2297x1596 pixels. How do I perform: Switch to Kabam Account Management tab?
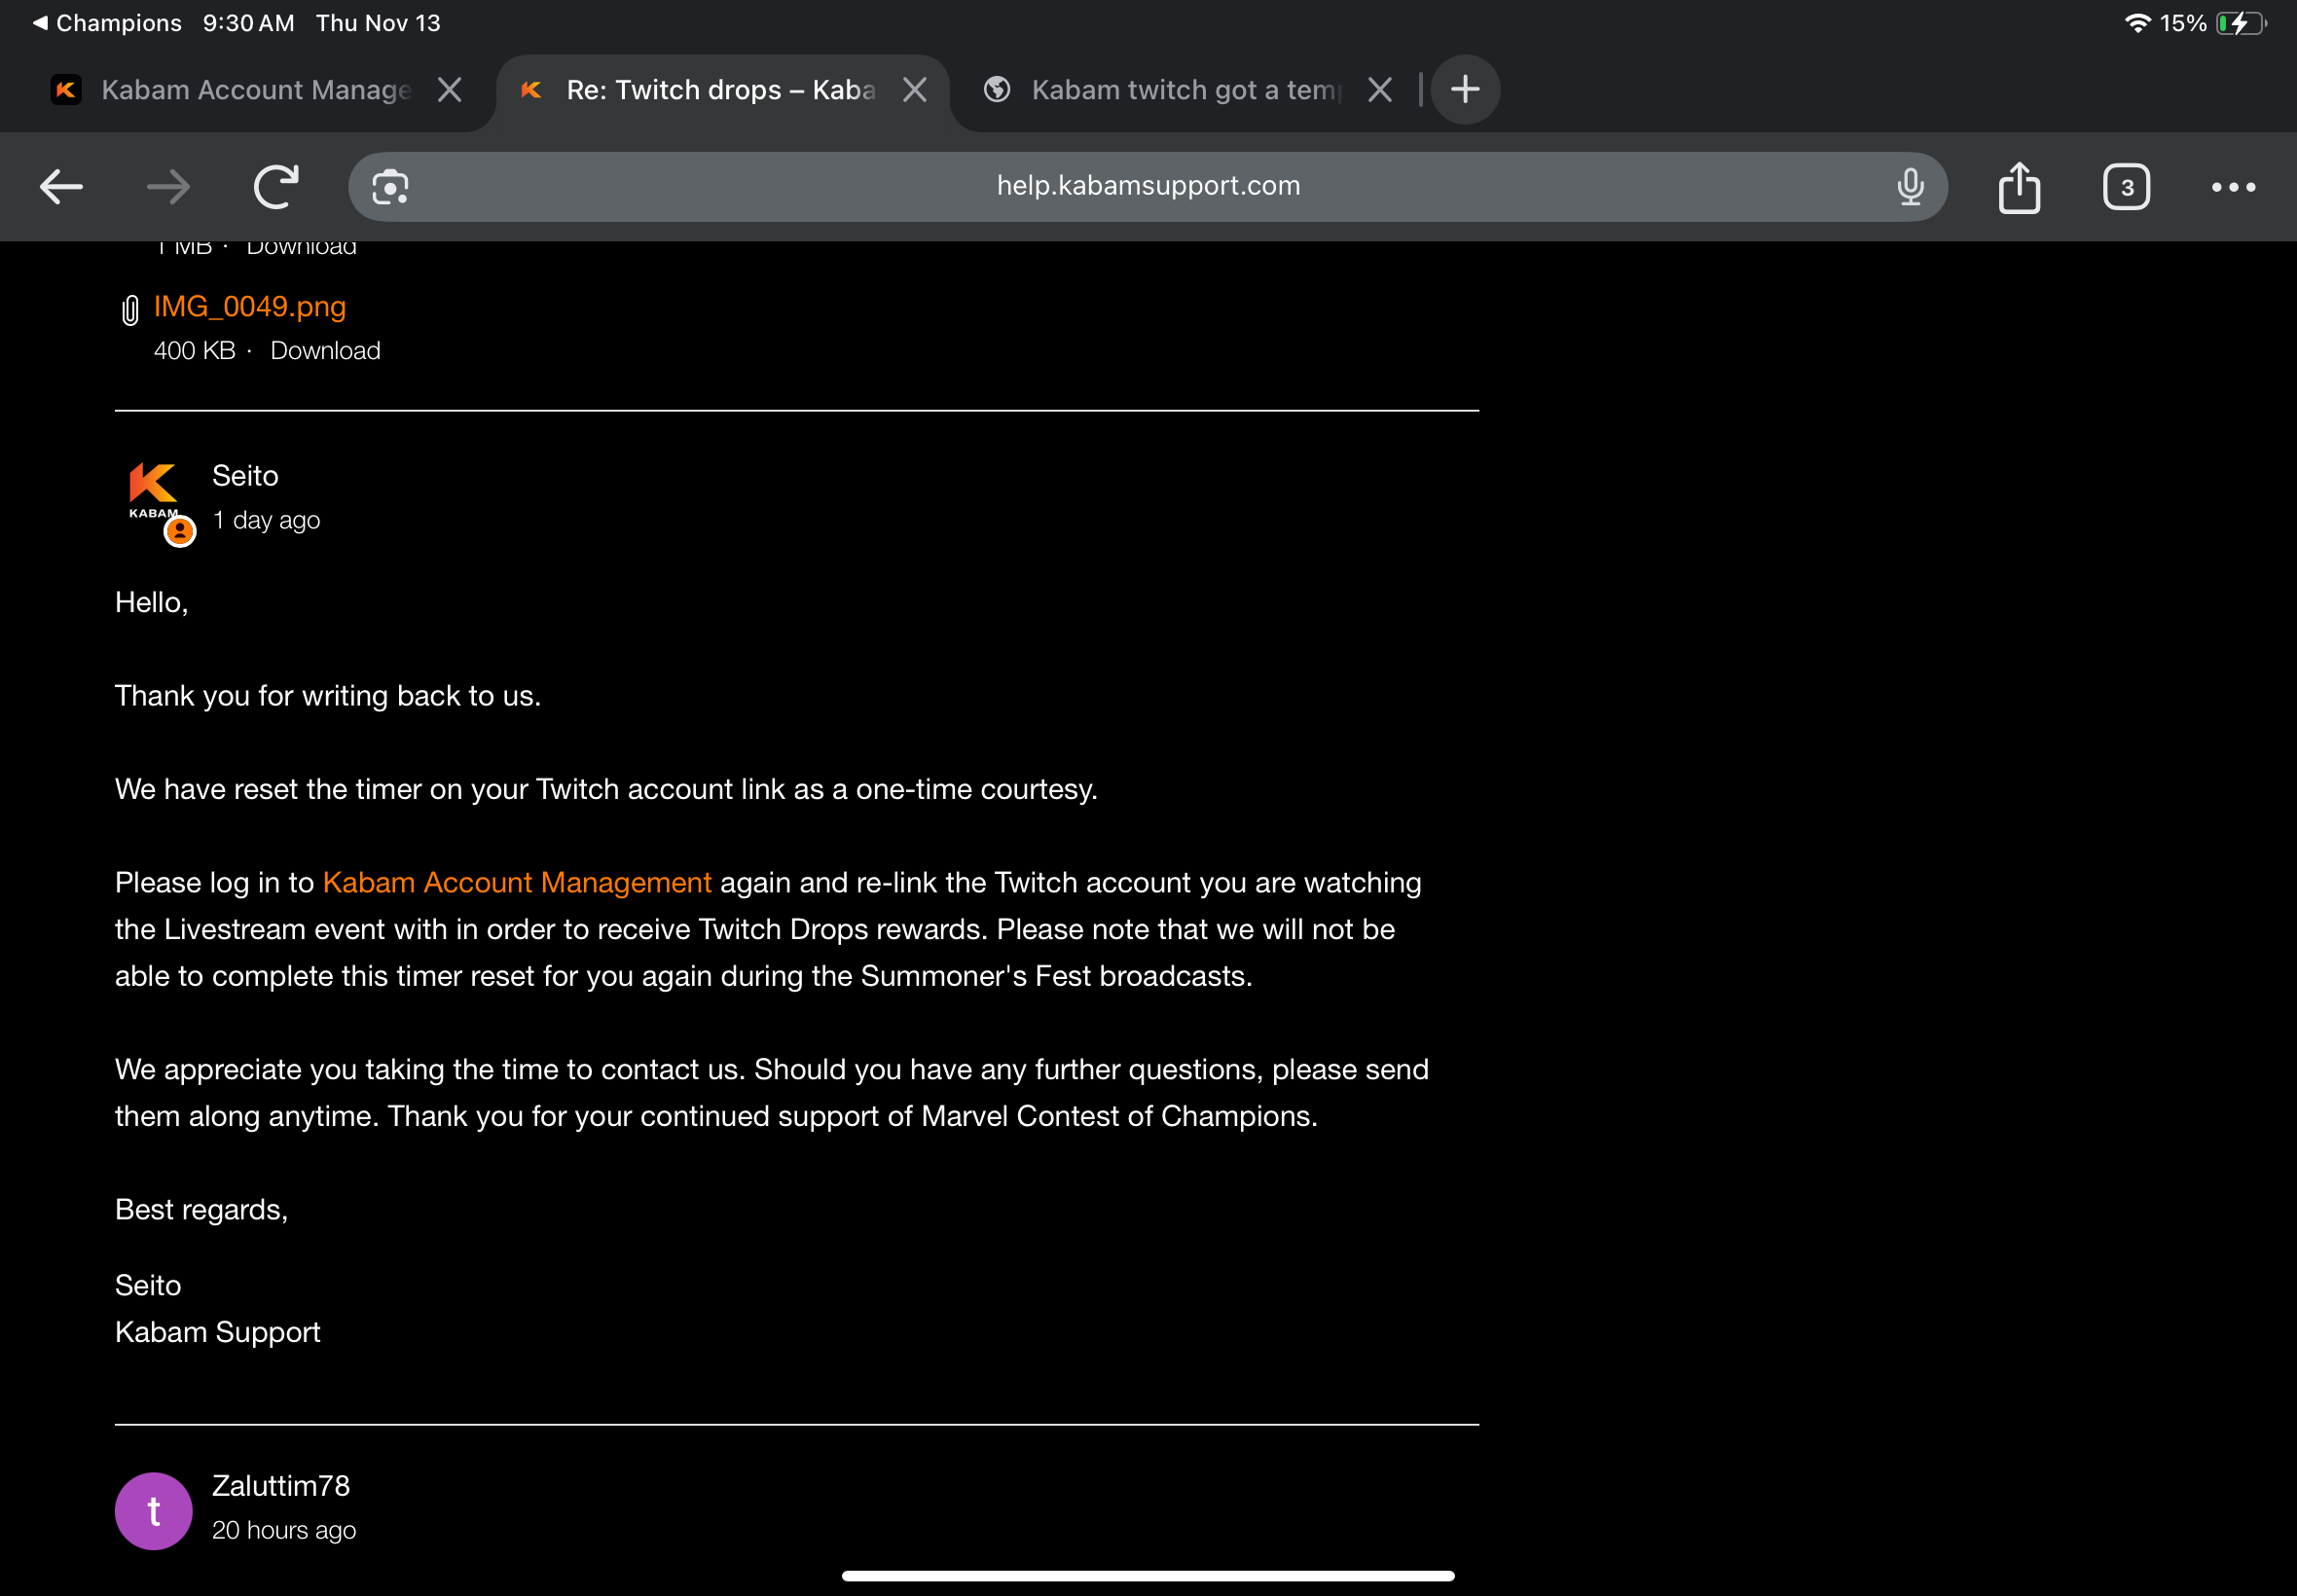(255, 90)
